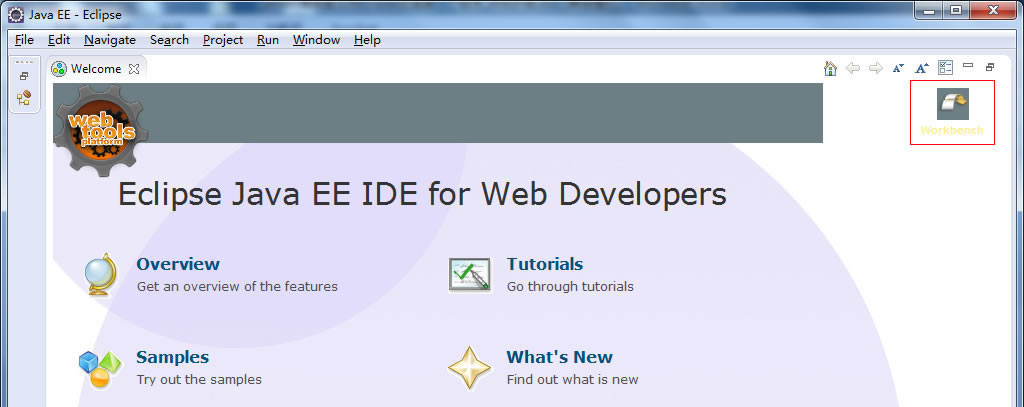Maximize the Eclipse window
Image resolution: width=1024 pixels, height=407 pixels.
(956, 10)
